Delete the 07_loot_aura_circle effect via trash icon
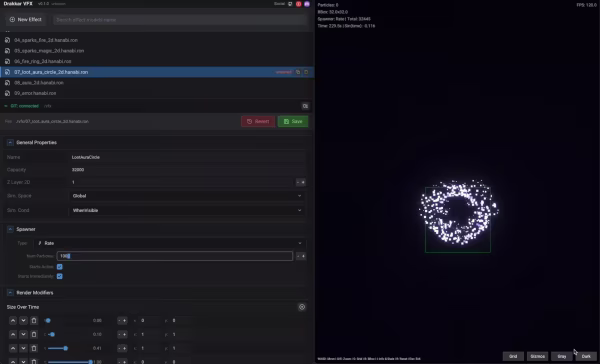The height and width of the screenshot is (364, 600). 306,72
